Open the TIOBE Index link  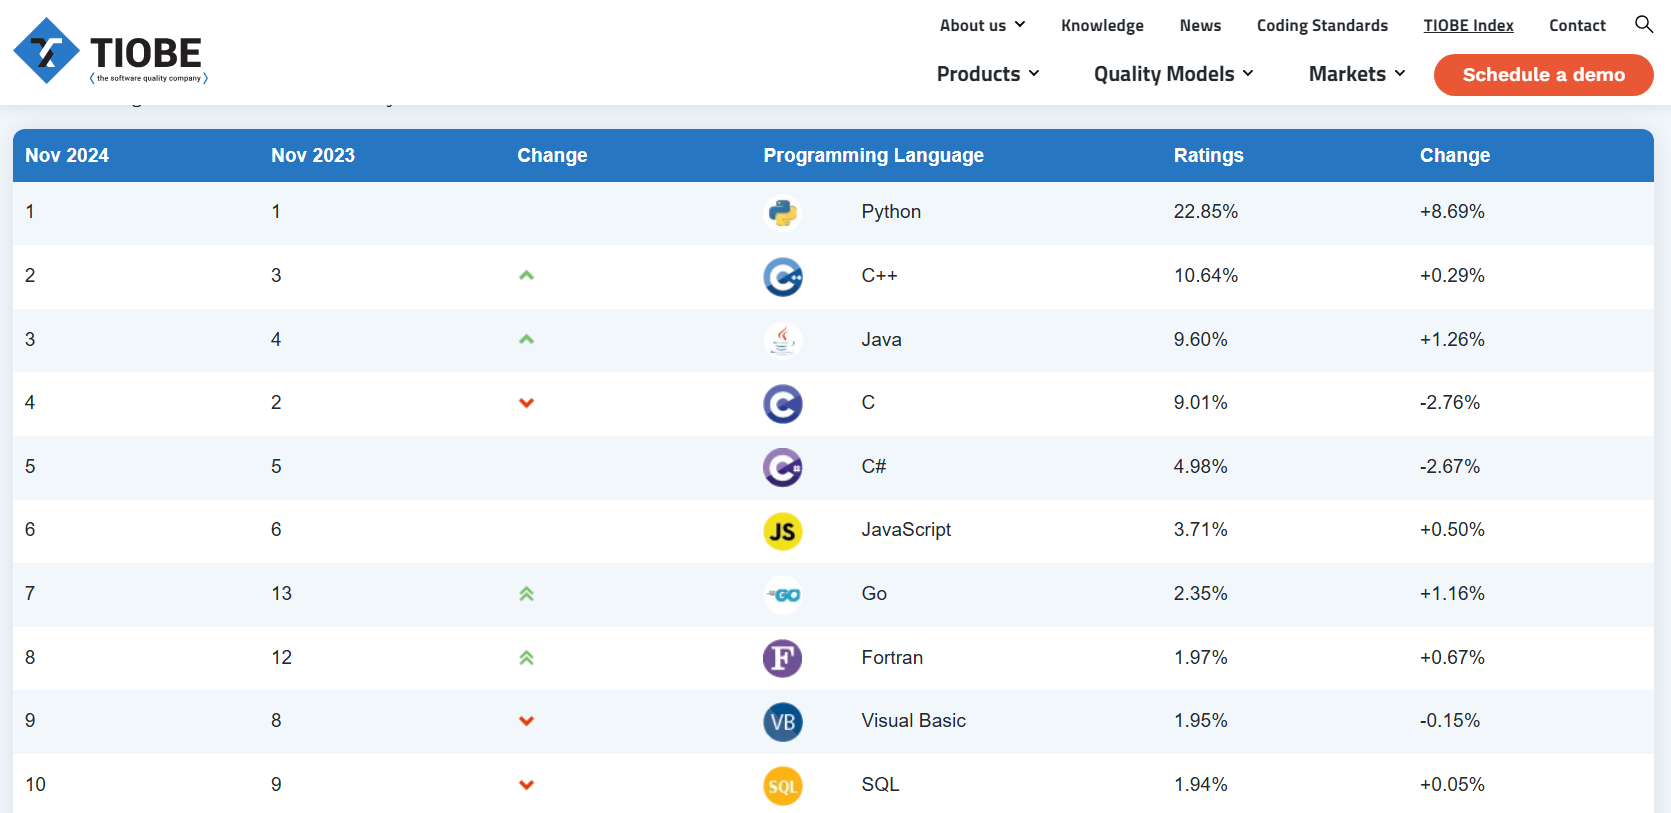[x=1468, y=25]
